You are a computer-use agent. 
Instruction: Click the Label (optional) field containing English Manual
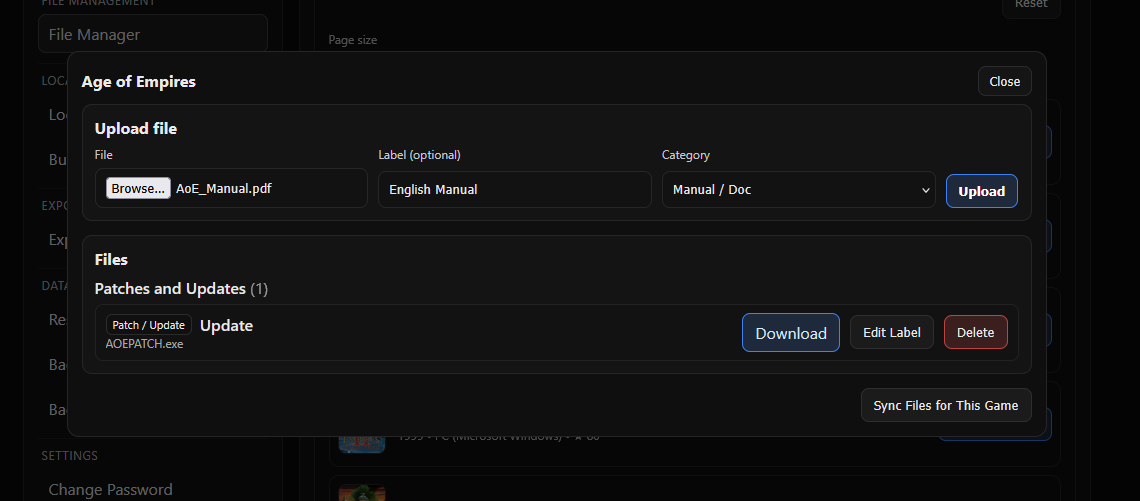click(x=515, y=190)
